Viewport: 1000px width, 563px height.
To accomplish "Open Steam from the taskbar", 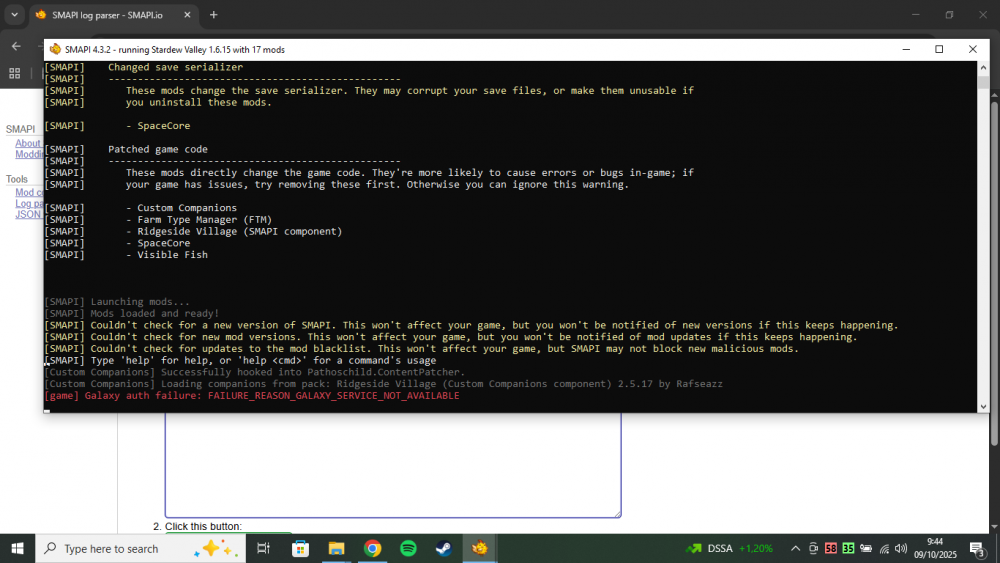I will (442, 548).
